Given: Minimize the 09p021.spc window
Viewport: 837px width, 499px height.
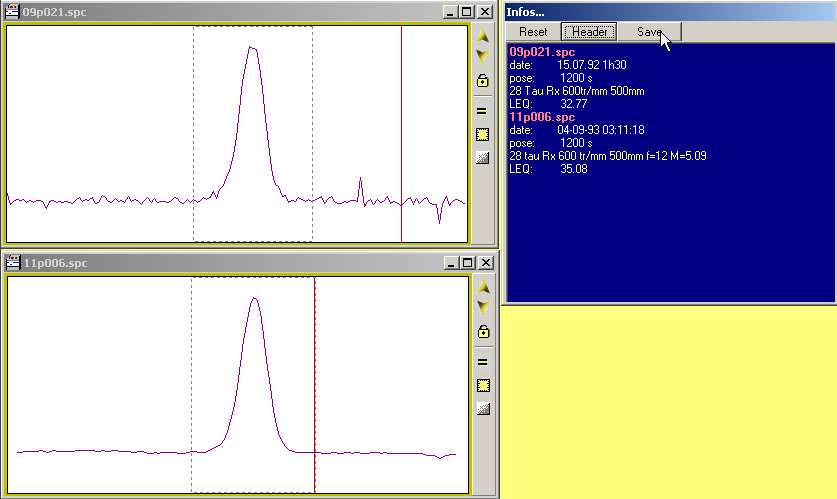Looking at the screenshot, I should coord(450,12).
